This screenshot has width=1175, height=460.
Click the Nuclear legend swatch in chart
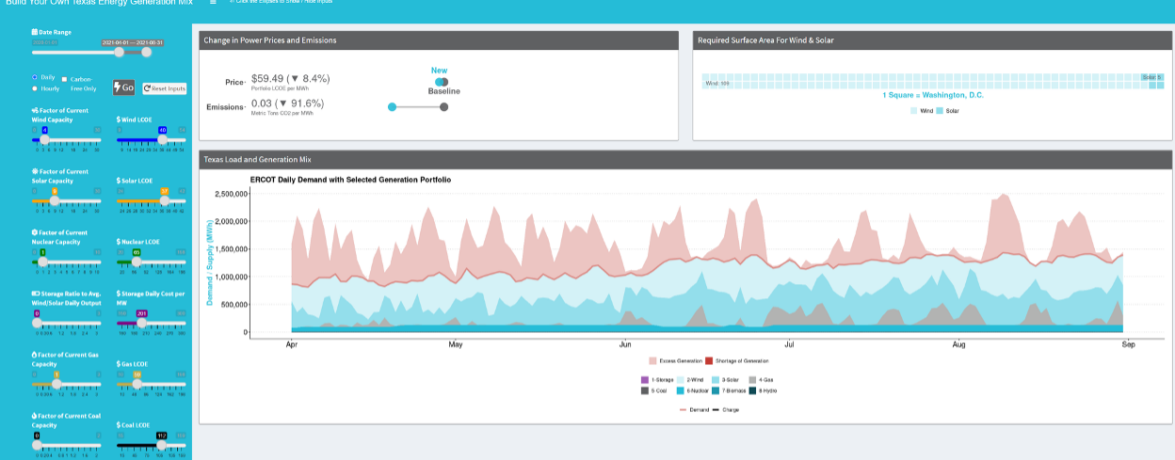[x=678, y=390]
